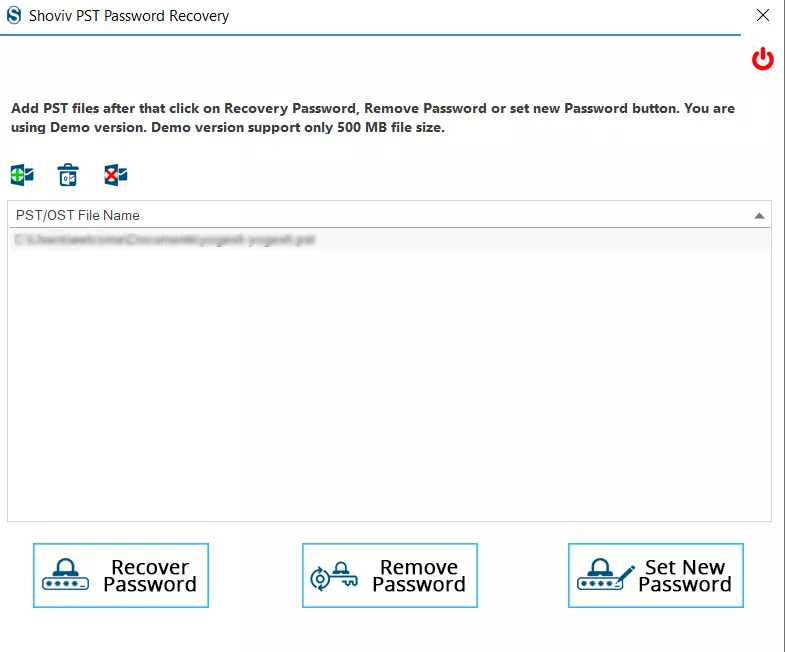The image size is (785, 652).
Task: Click the Add PST file icon
Action: [x=22, y=175]
